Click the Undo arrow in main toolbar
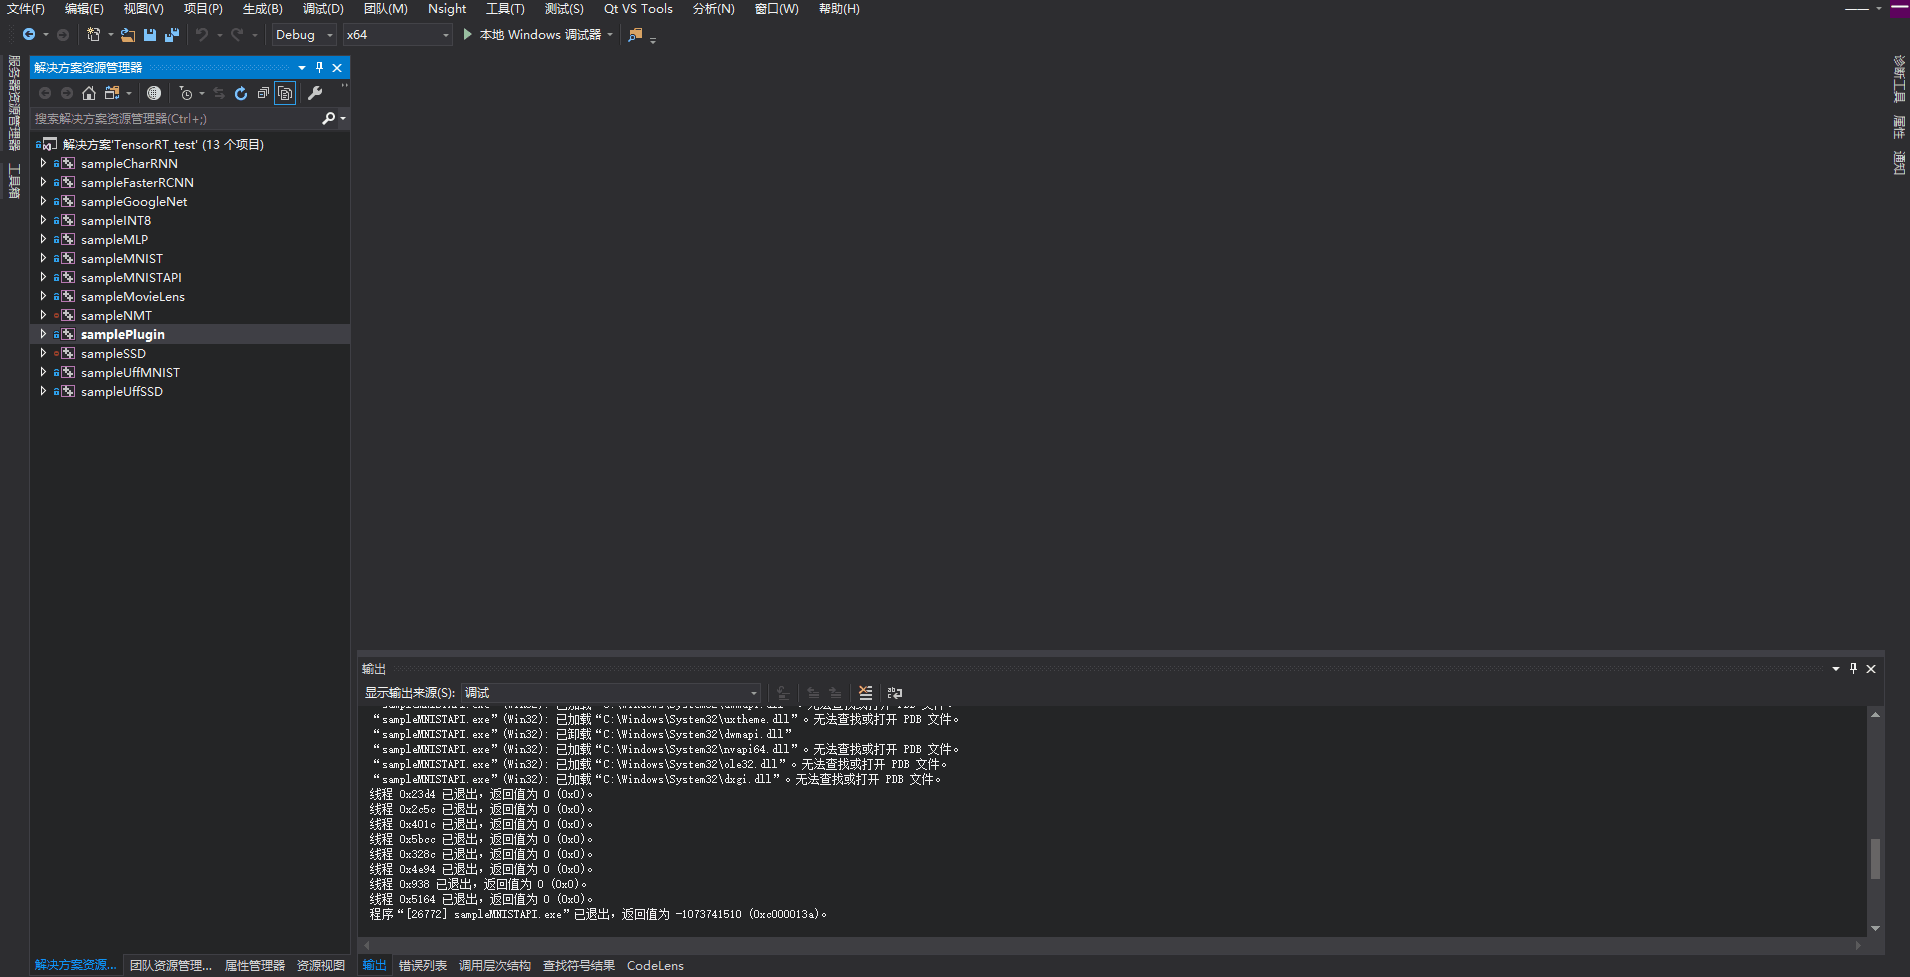1910x977 pixels. (202, 35)
